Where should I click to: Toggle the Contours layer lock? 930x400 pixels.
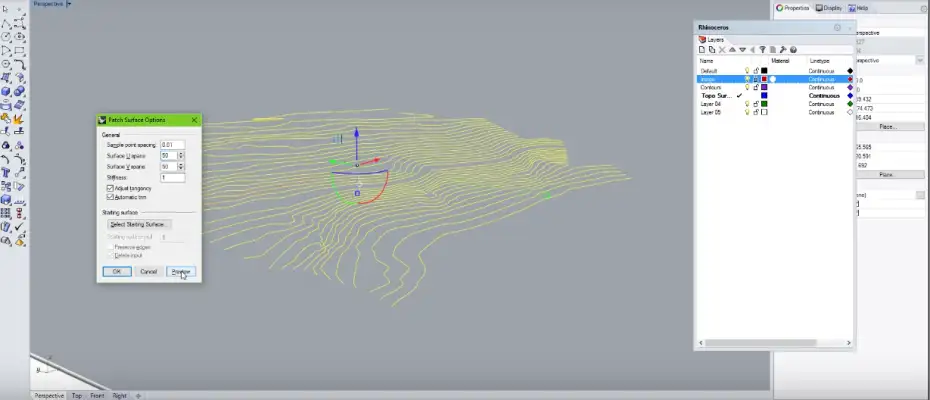[756, 87]
